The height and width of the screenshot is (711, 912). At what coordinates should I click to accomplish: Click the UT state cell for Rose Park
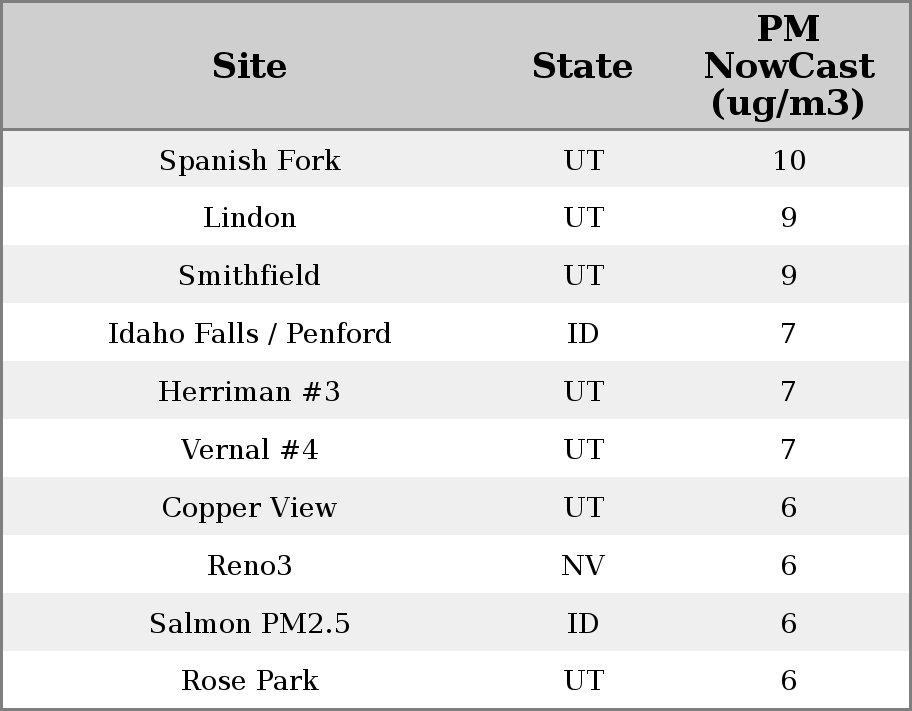pos(583,681)
